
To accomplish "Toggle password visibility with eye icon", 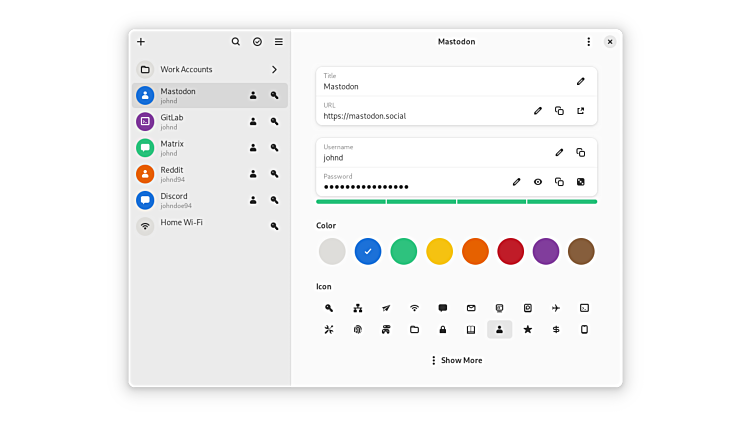I will click(x=538, y=182).
